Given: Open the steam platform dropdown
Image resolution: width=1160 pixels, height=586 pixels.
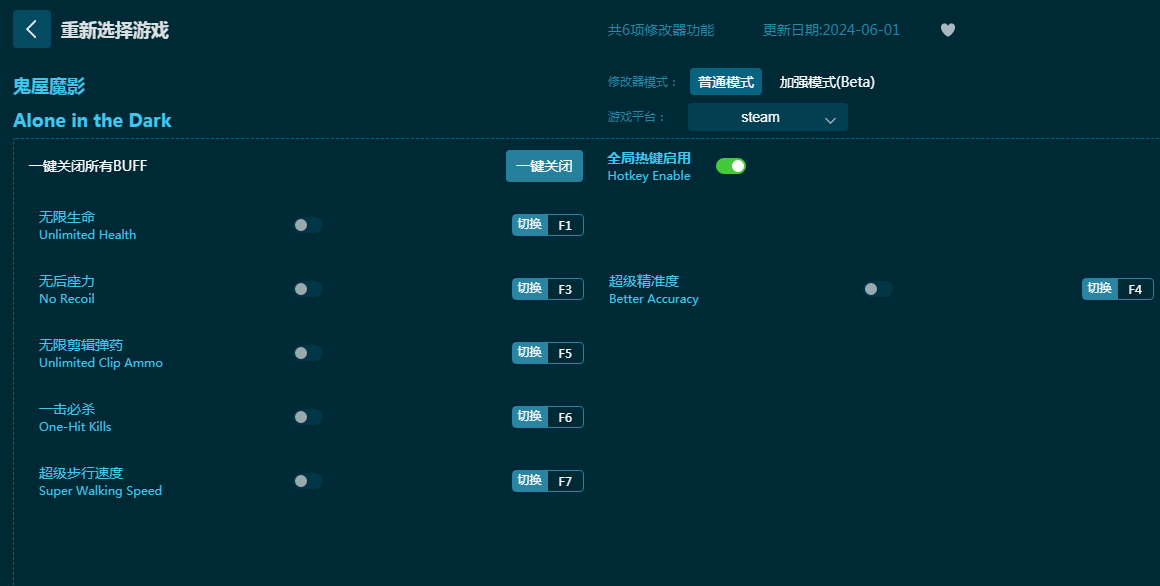Looking at the screenshot, I should point(768,117).
